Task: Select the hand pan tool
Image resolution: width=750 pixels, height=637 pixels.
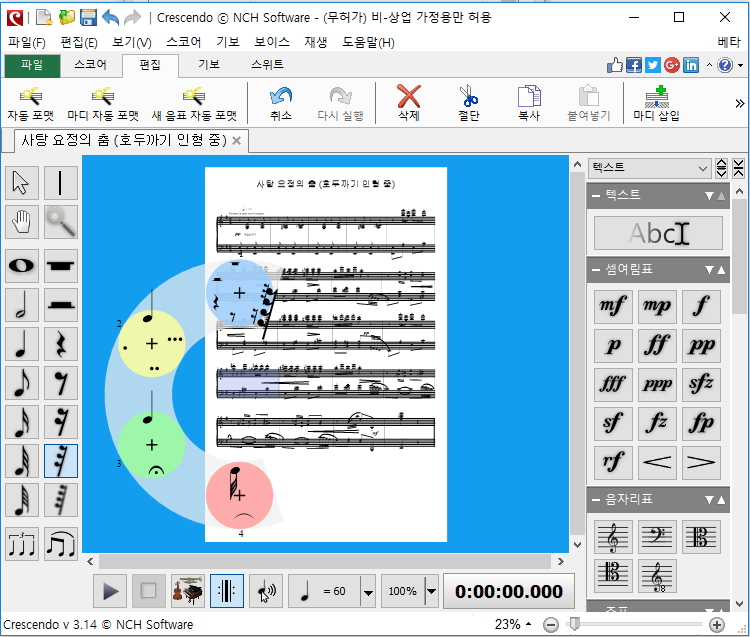Action: (x=22, y=222)
